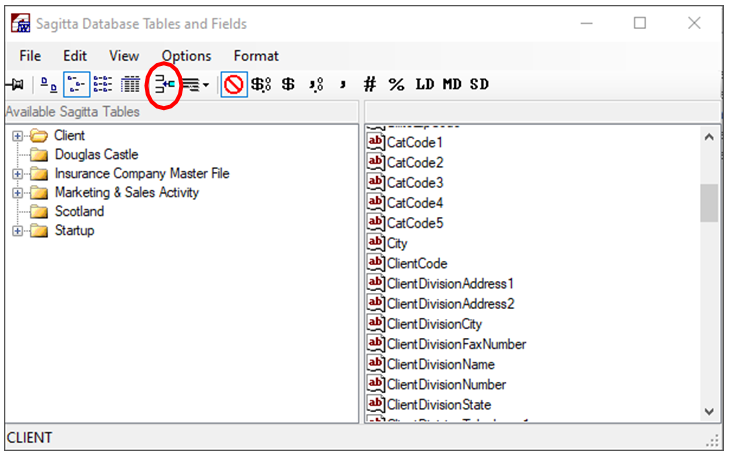The width and height of the screenshot is (729, 456).
Task: Click the fields list scroll up arrow
Action: [709, 137]
